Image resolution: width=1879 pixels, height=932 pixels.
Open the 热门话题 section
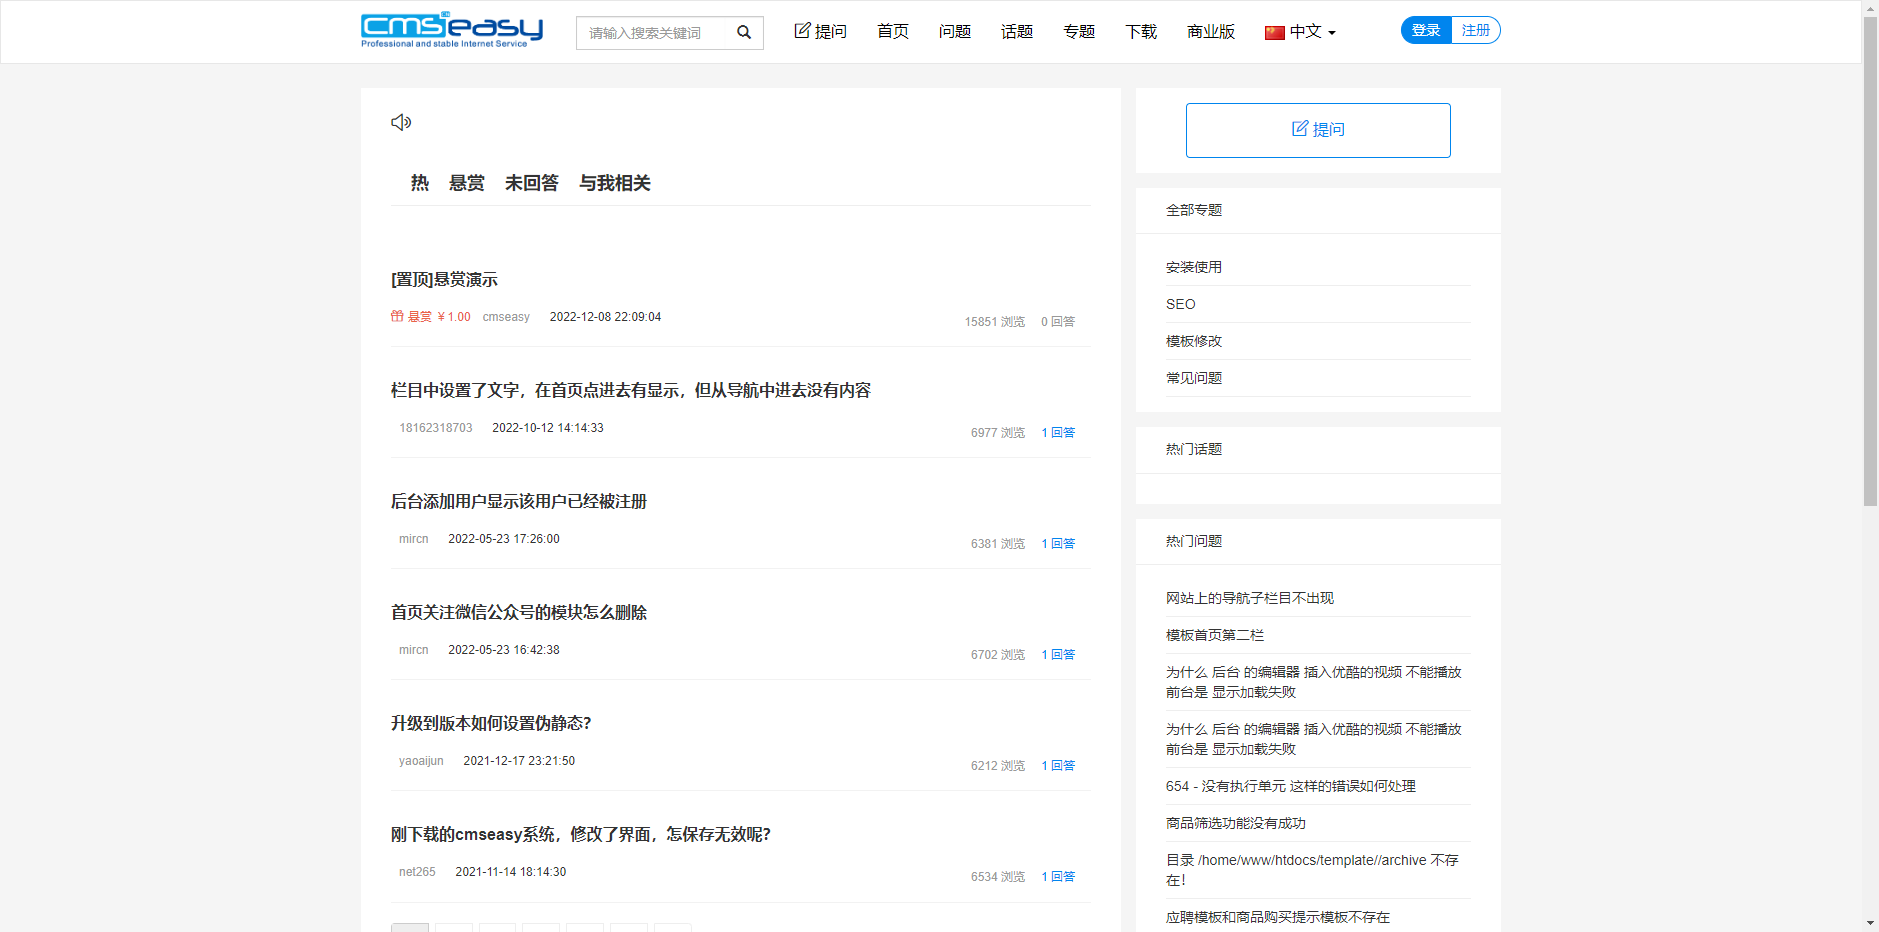pyautogui.click(x=1193, y=449)
